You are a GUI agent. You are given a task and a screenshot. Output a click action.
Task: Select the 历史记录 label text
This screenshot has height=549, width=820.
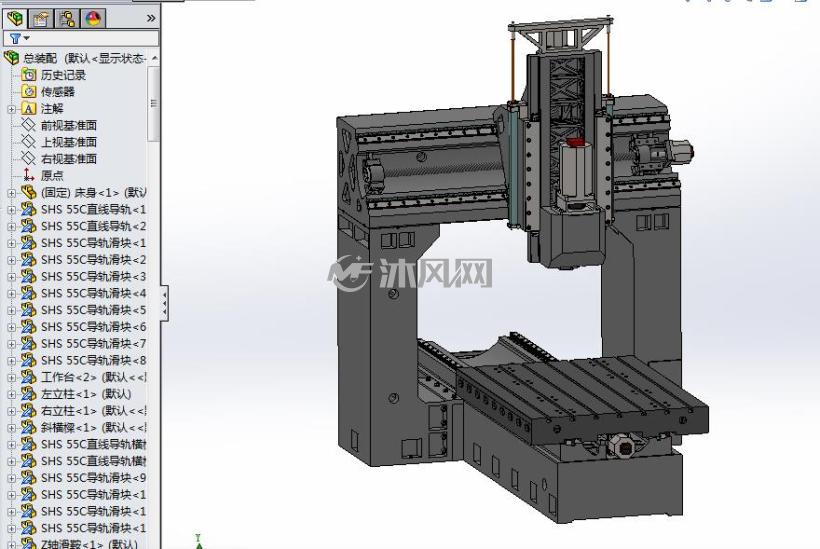point(63,75)
